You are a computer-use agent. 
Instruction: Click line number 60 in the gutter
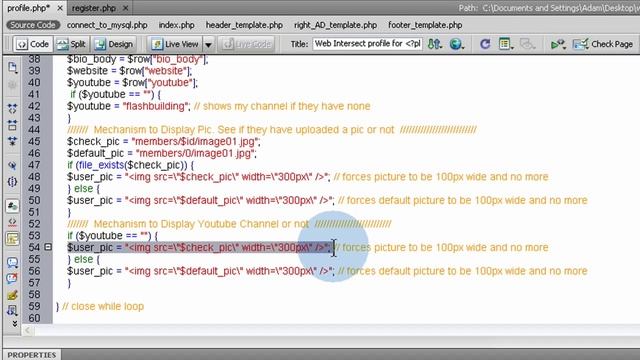point(34,318)
